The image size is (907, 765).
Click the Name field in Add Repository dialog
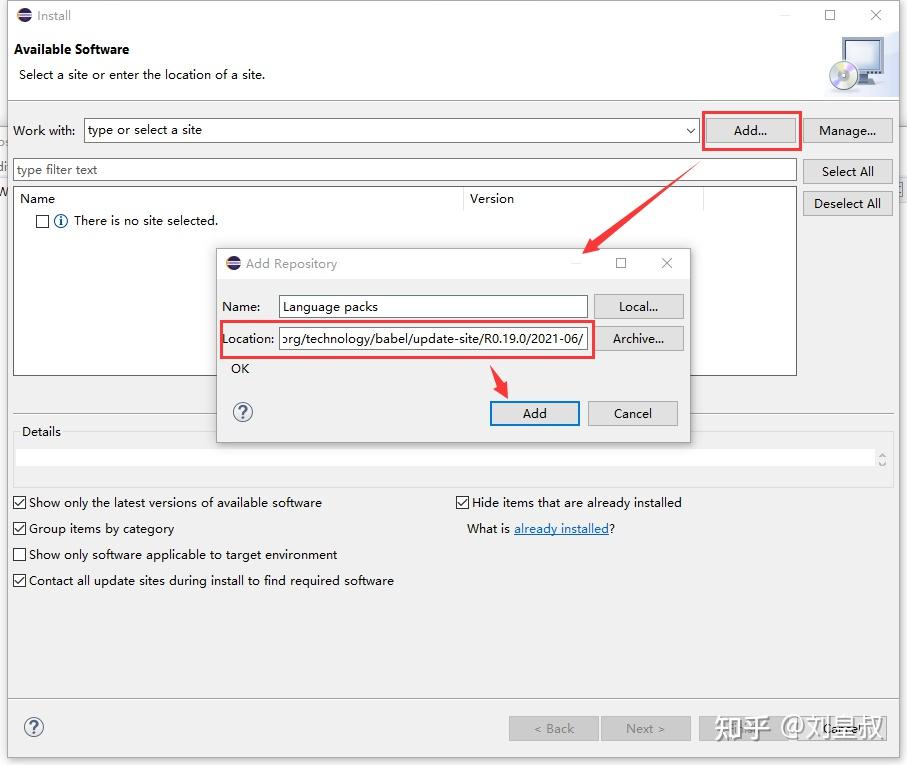pos(433,306)
